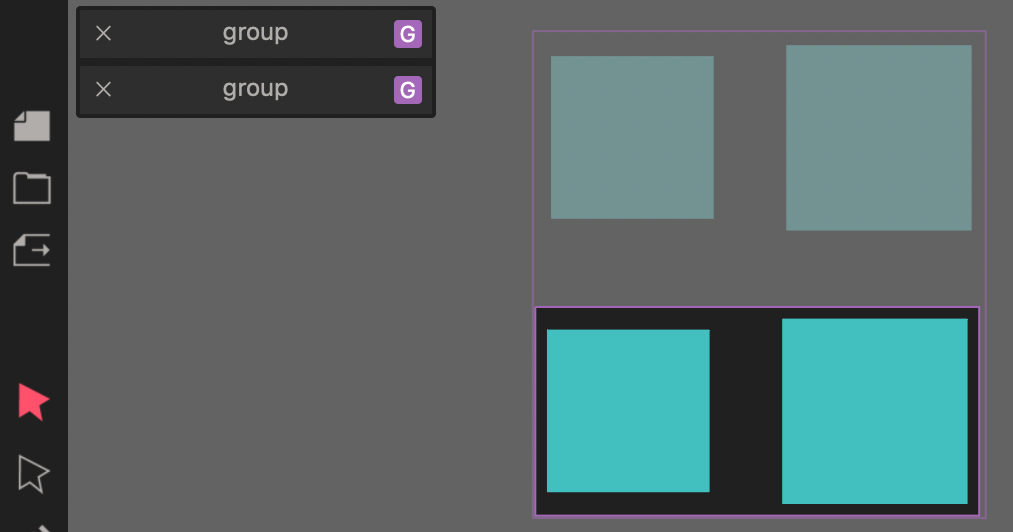The height and width of the screenshot is (532, 1013).
Task: Click the large bright cyan square at bottom right
Action: [874, 411]
